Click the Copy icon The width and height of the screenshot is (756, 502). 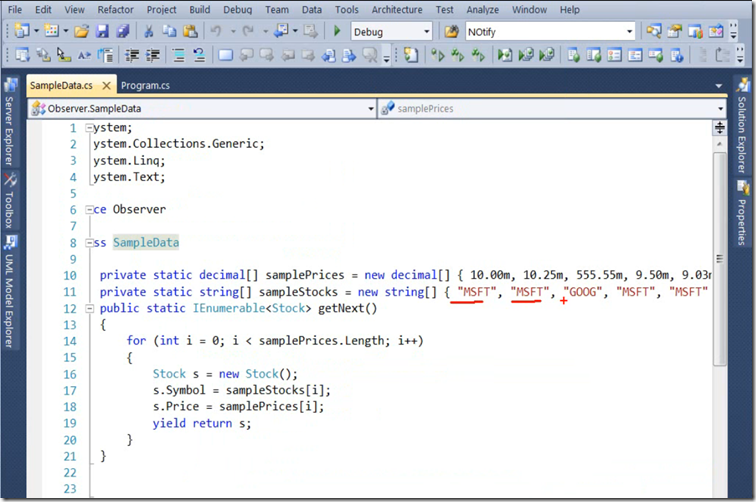pos(169,32)
